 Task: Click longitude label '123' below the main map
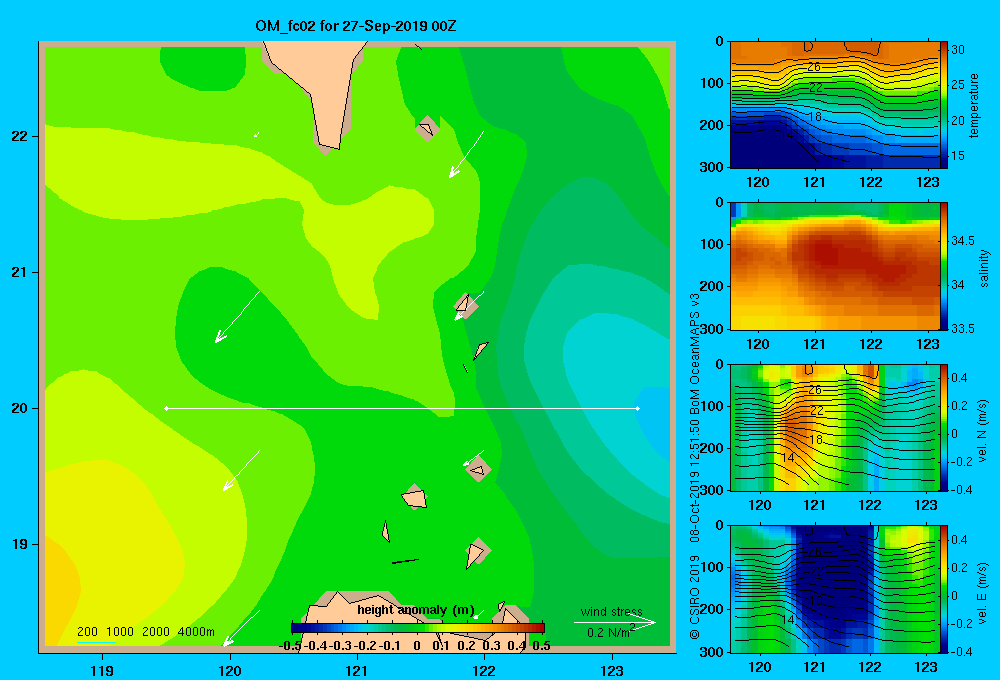(612, 670)
